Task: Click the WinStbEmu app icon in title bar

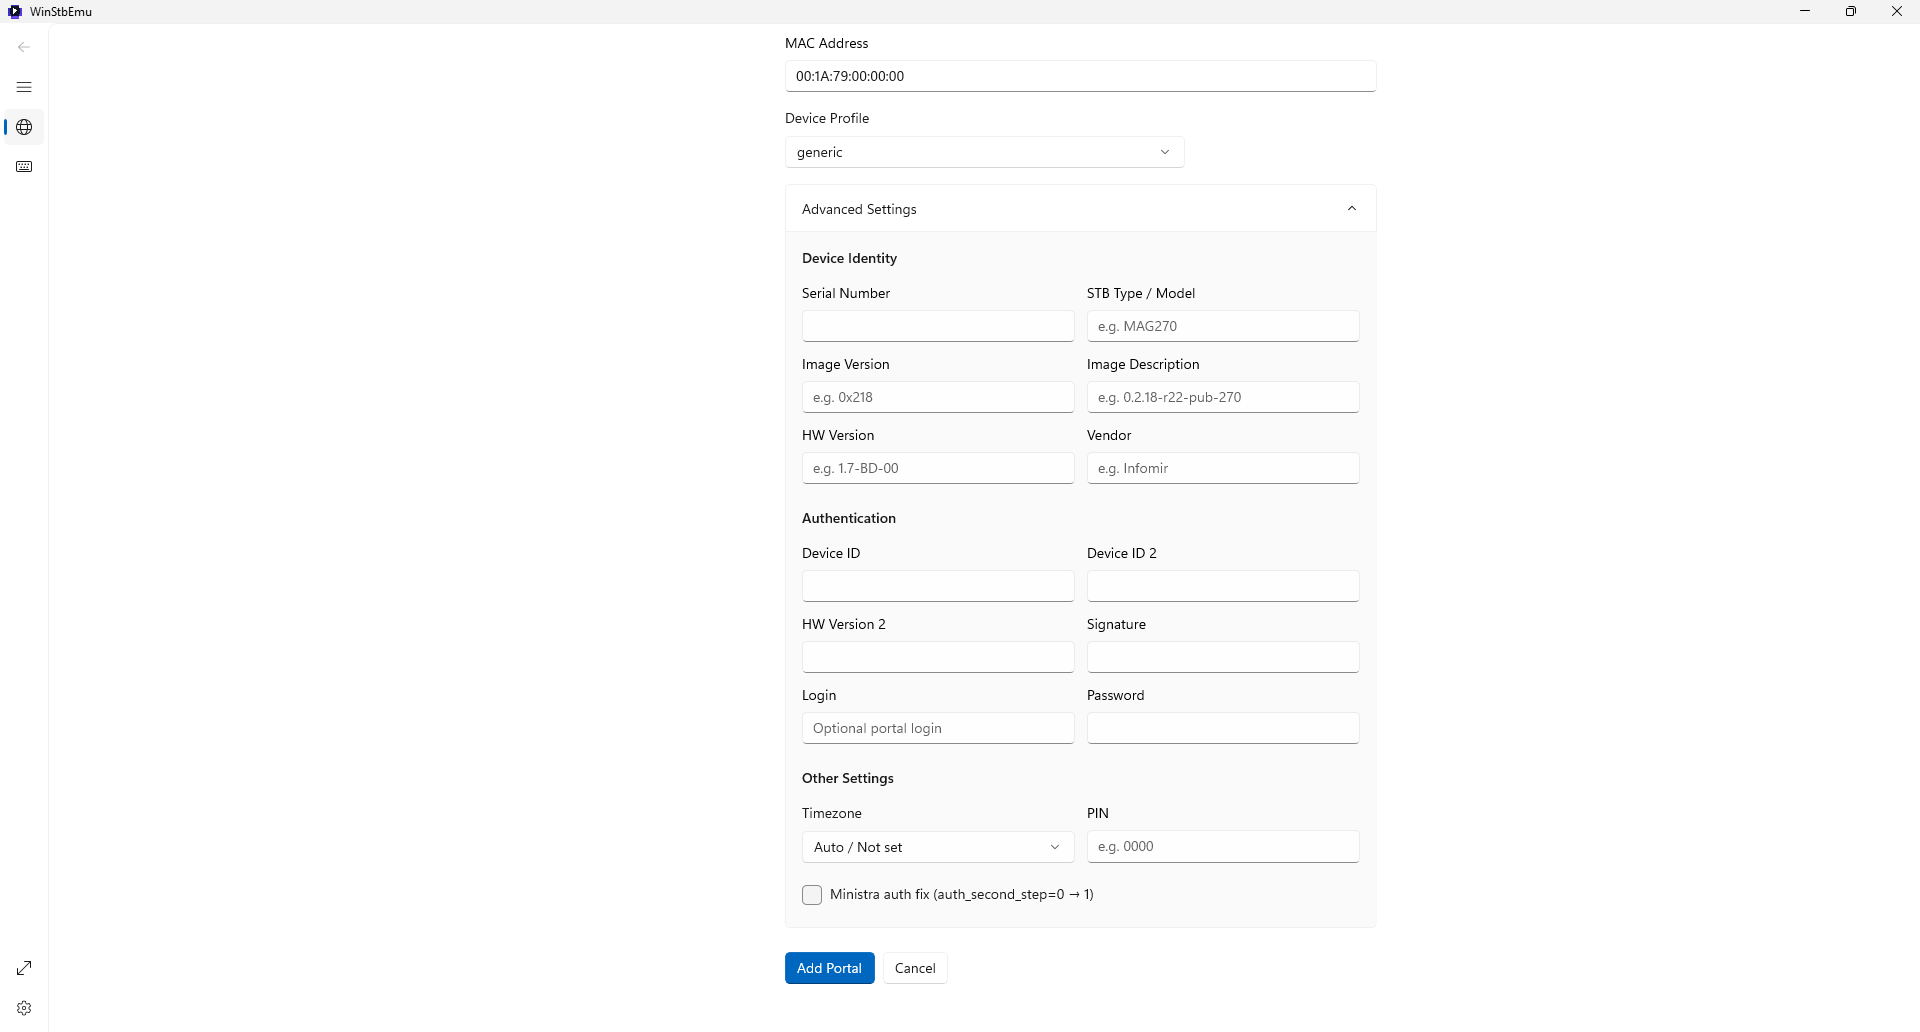Action: pyautogui.click(x=15, y=12)
